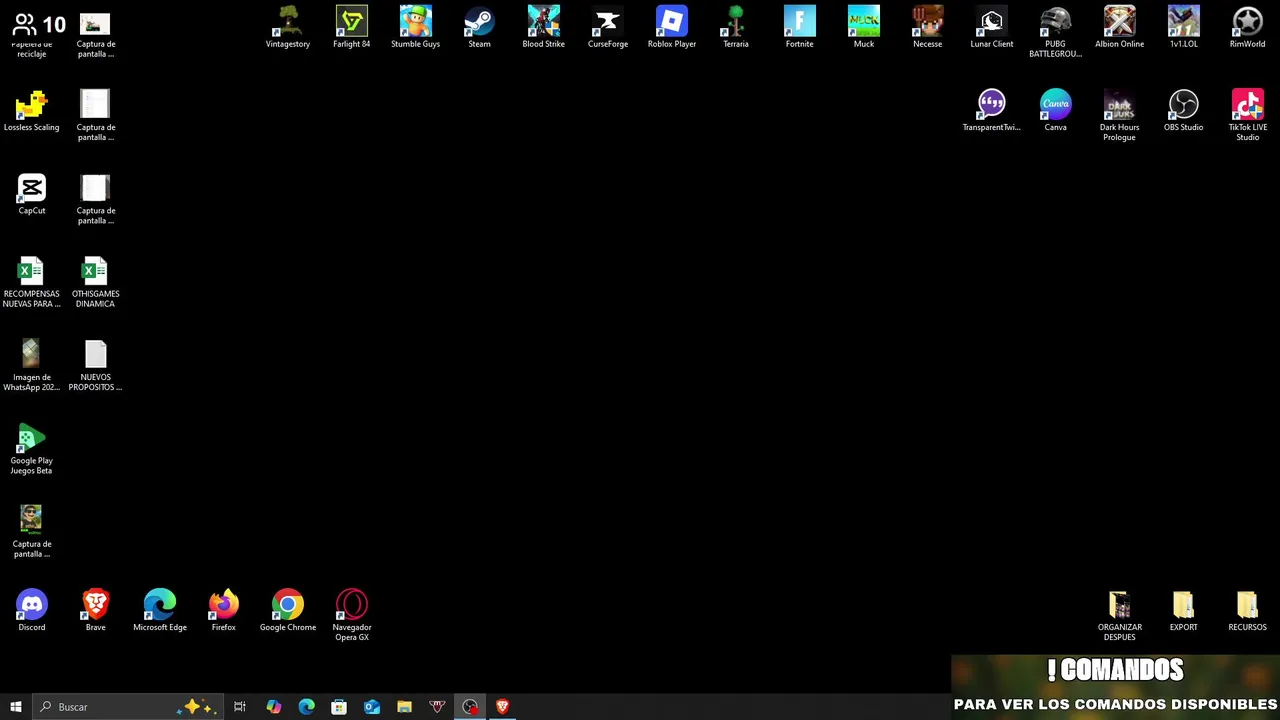Open the Windows Start menu
Screen dimensions: 1280x720
(x=16, y=707)
